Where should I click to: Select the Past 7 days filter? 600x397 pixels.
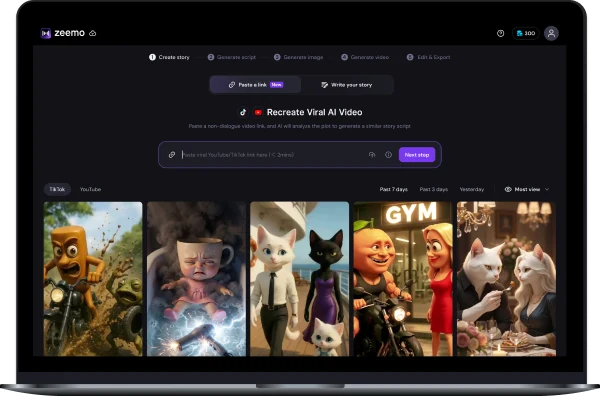click(393, 189)
